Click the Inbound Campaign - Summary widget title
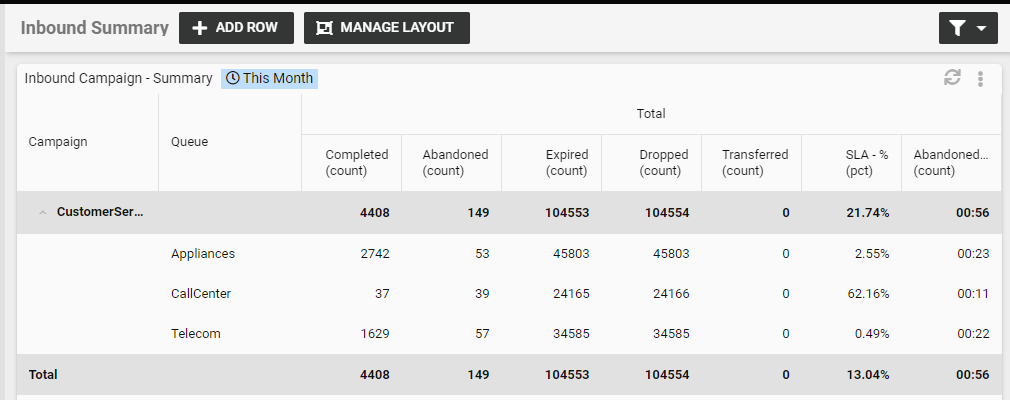 (119, 79)
